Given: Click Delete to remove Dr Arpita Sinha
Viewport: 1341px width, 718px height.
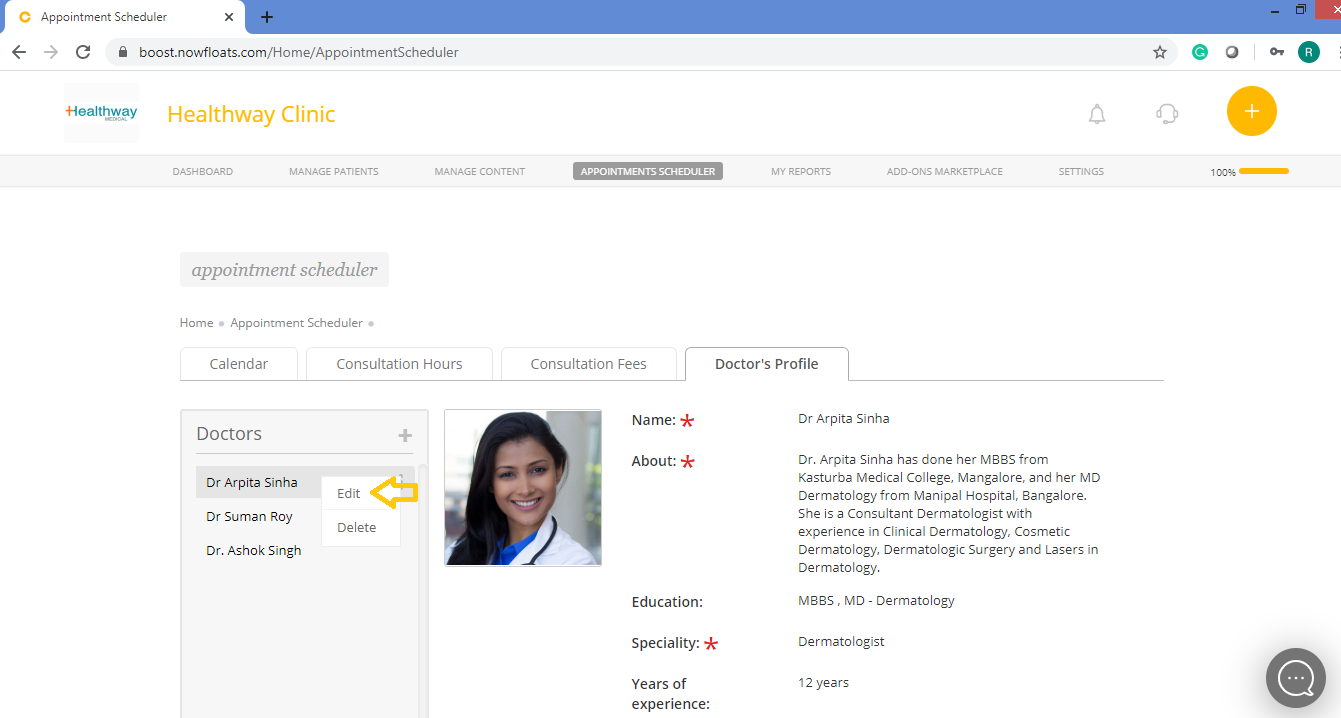Looking at the screenshot, I should (x=355, y=527).
